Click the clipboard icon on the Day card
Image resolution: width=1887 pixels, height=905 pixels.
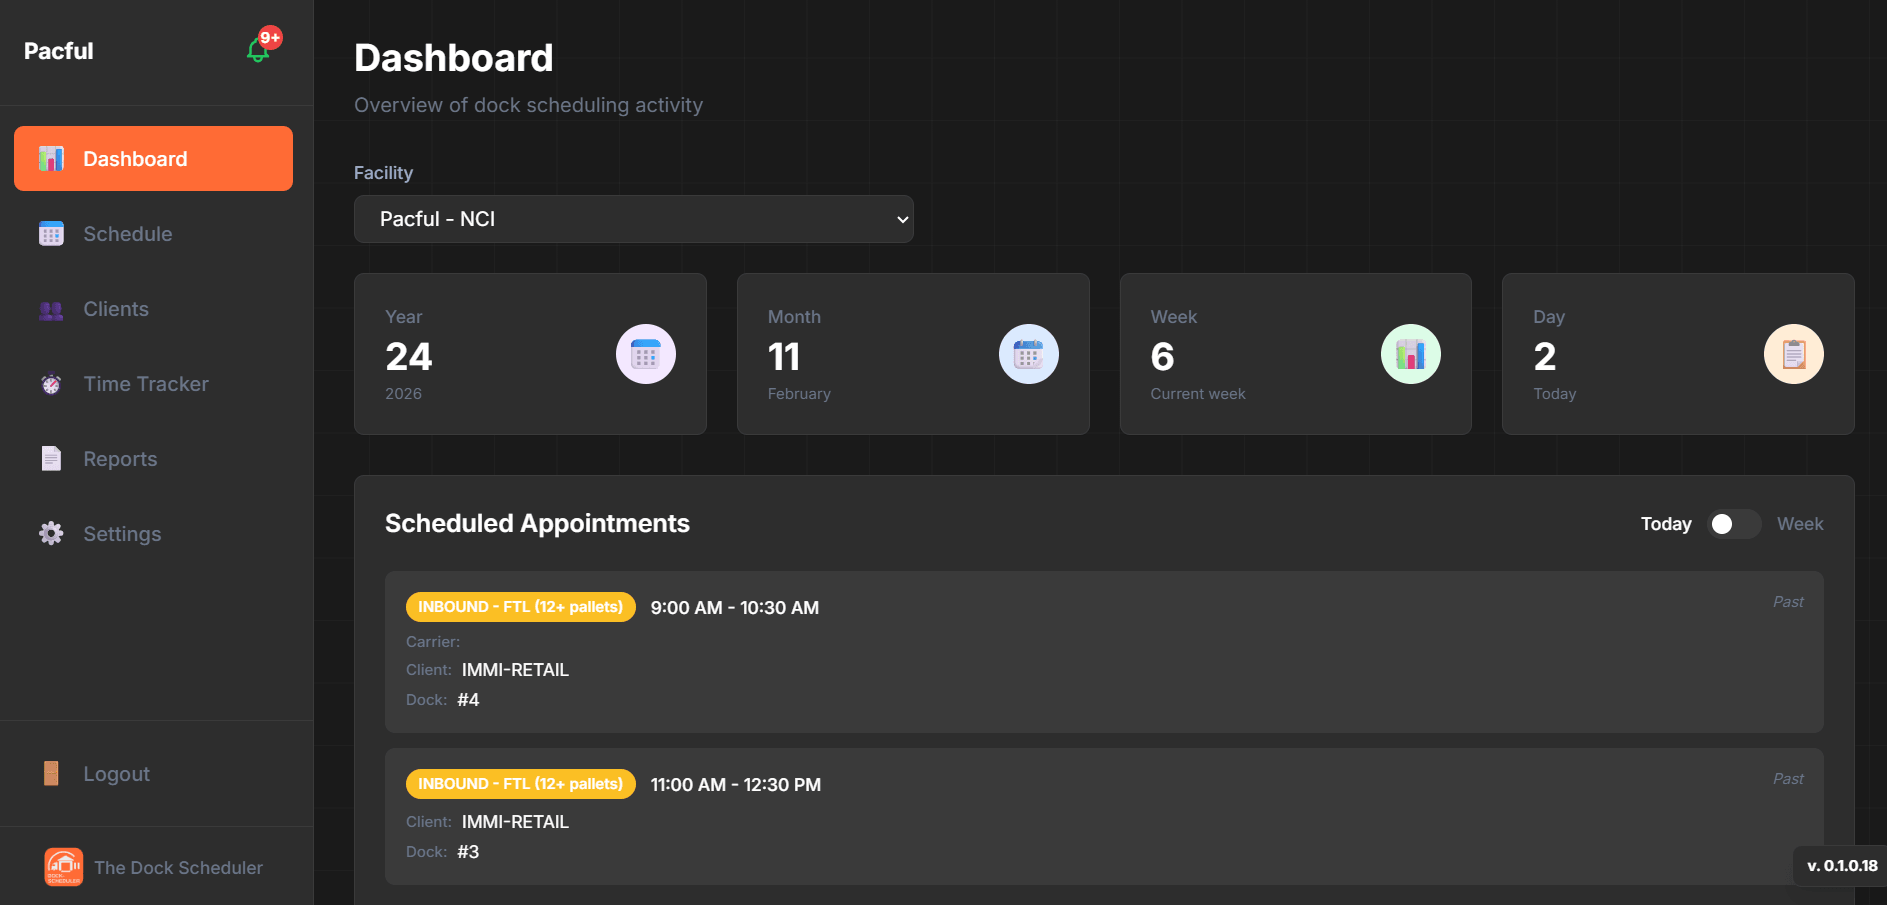1793,354
